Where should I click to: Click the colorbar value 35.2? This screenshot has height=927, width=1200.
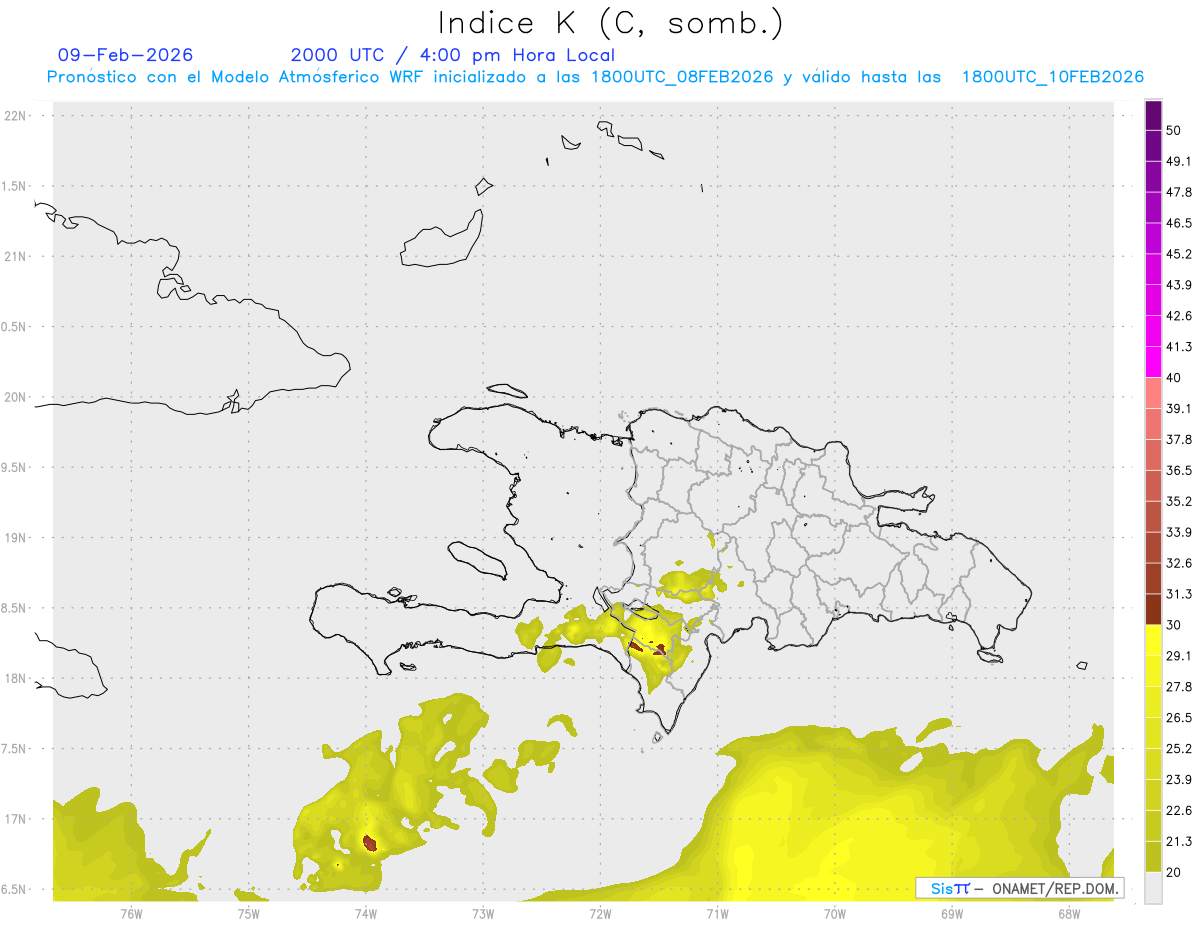coord(1179,501)
